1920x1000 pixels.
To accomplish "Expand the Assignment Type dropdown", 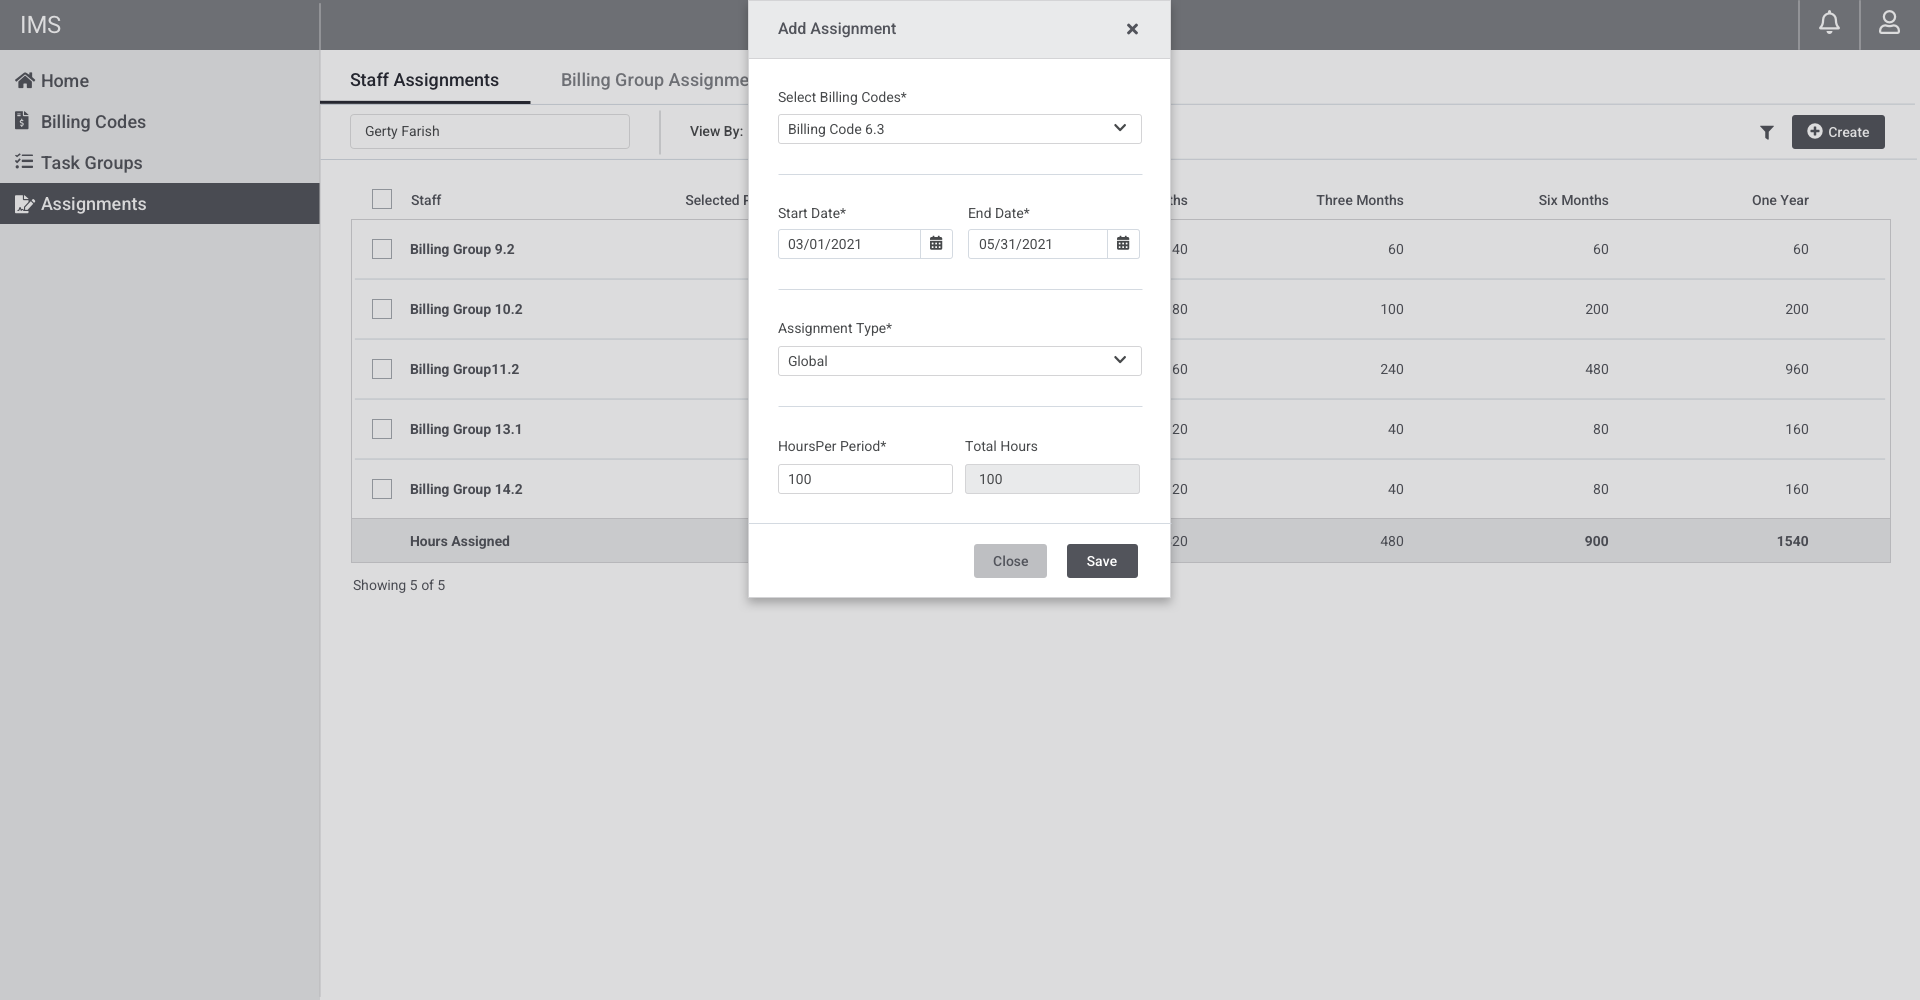I will 959,361.
